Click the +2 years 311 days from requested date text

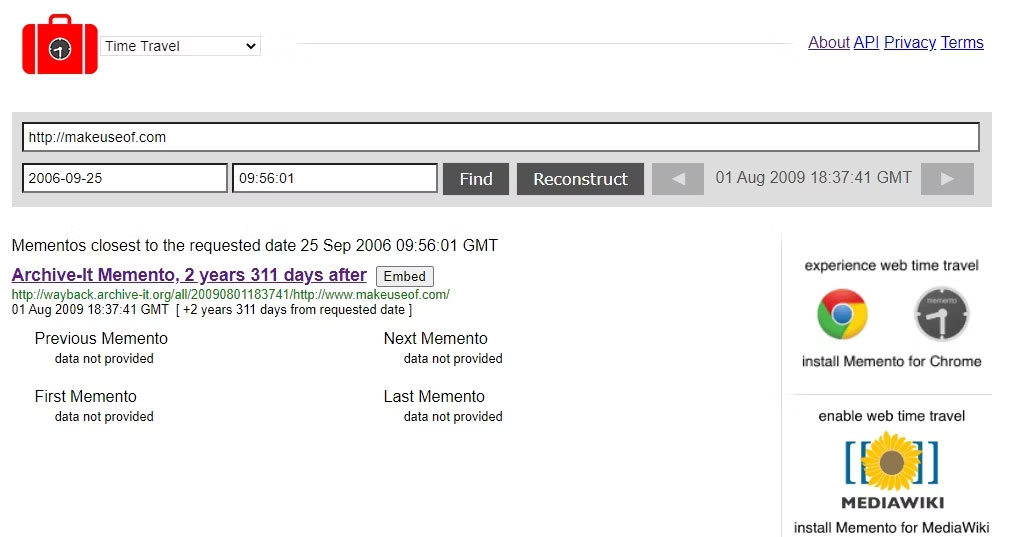tap(294, 310)
